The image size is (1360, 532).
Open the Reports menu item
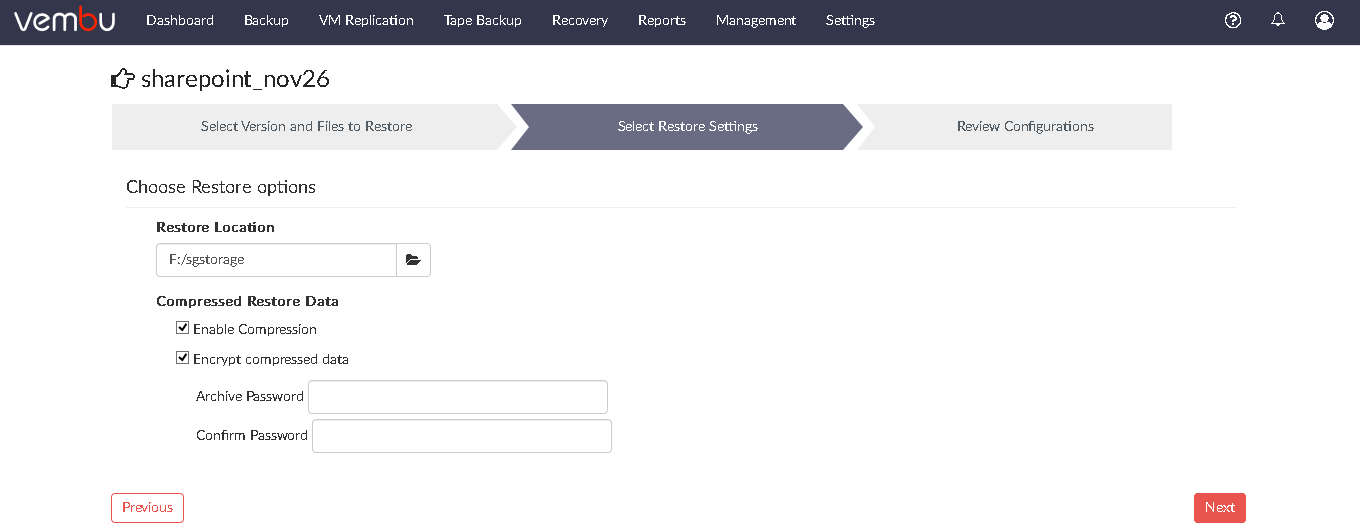pyautogui.click(x=662, y=20)
